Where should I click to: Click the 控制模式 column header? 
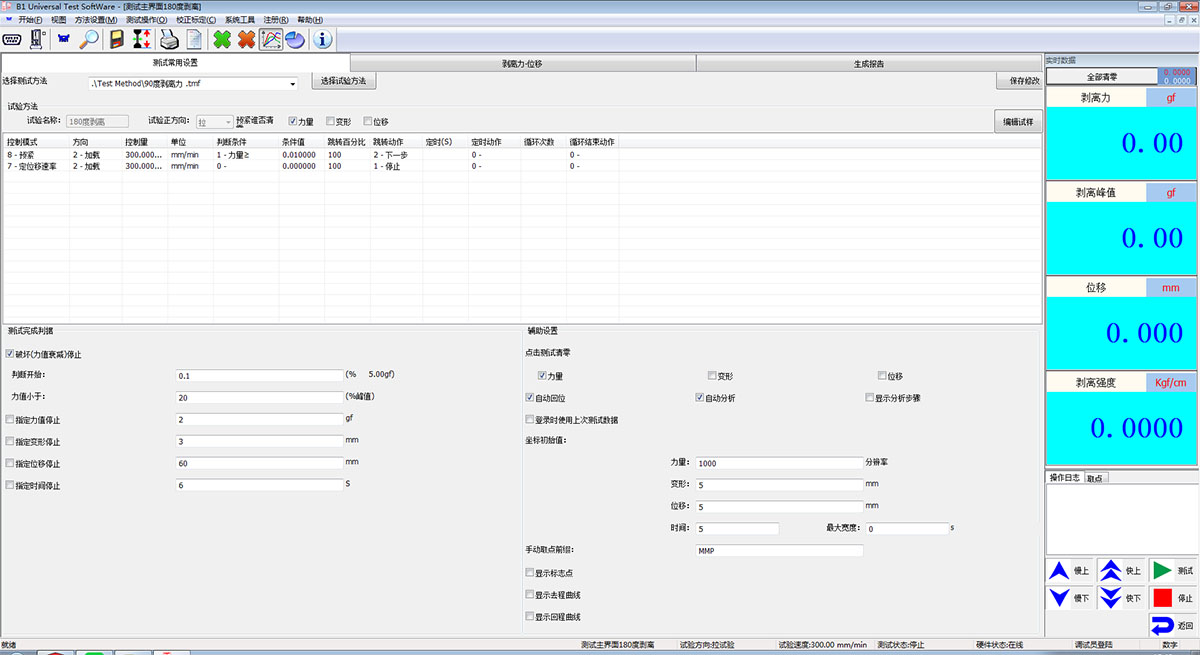[37, 142]
